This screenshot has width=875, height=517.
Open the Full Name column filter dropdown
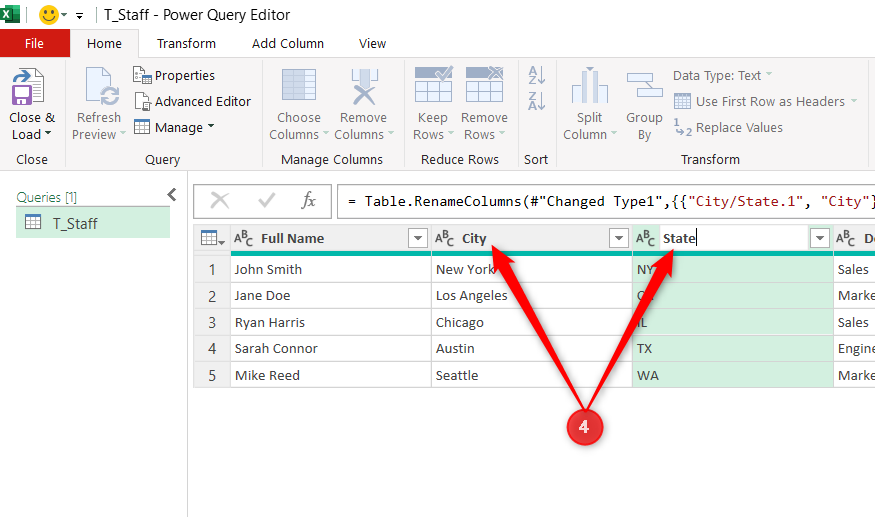[x=417, y=238]
